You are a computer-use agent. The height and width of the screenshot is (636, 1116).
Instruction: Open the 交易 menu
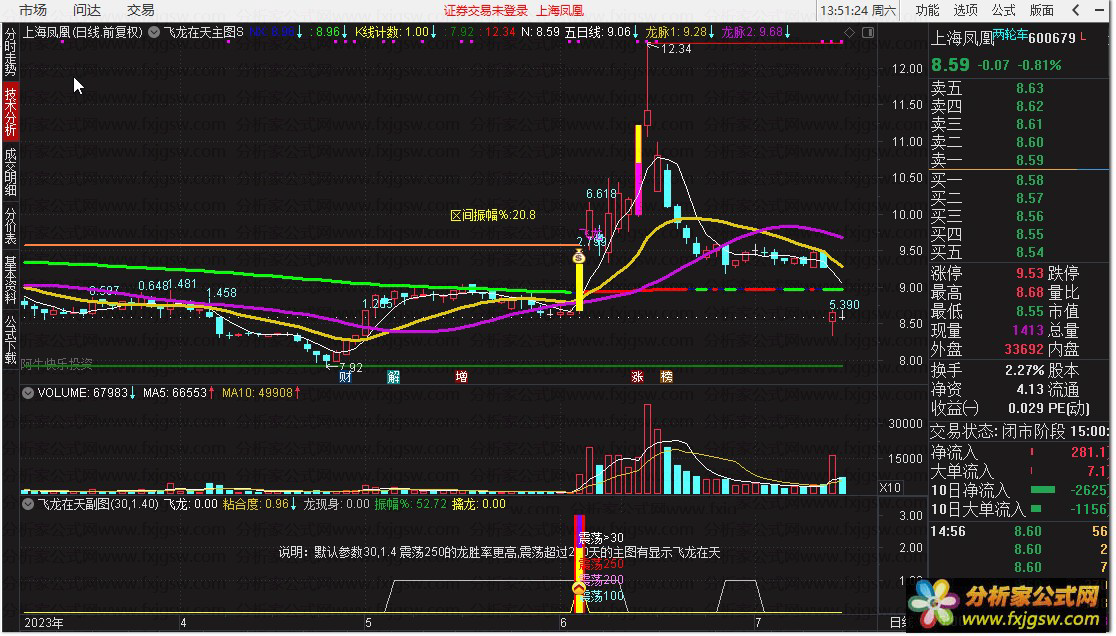(141, 10)
